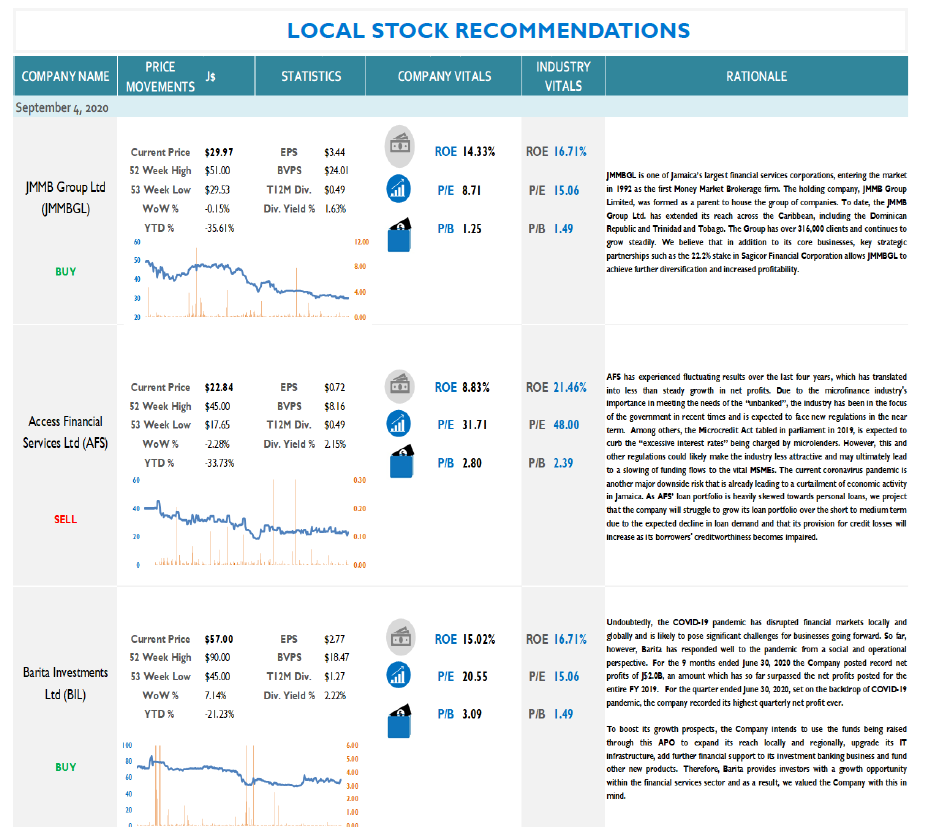The image size is (934, 827).
Task: Select the Barita BVPS value $18.47
Action: [x=337, y=657]
